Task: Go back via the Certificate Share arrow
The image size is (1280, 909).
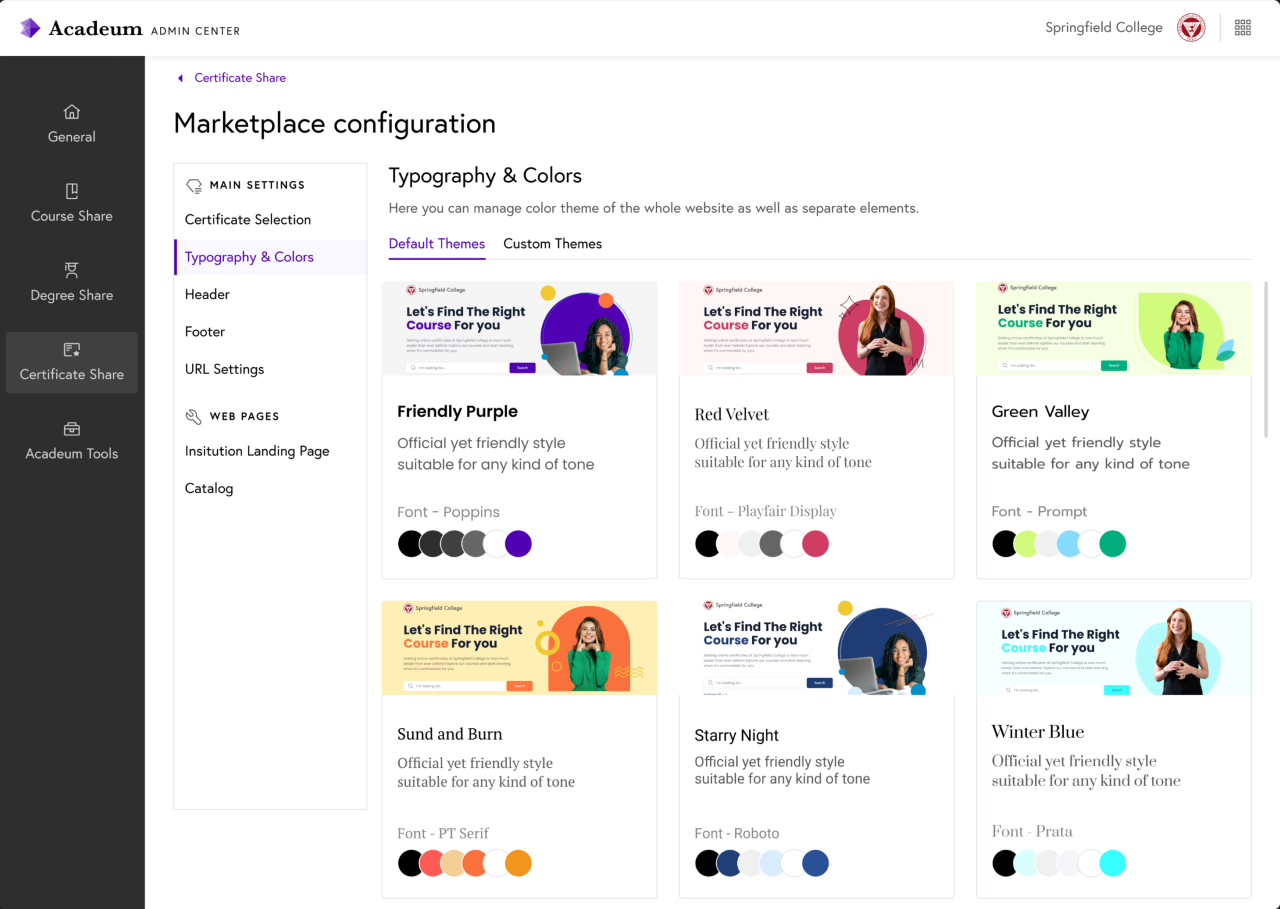Action: click(x=181, y=78)
